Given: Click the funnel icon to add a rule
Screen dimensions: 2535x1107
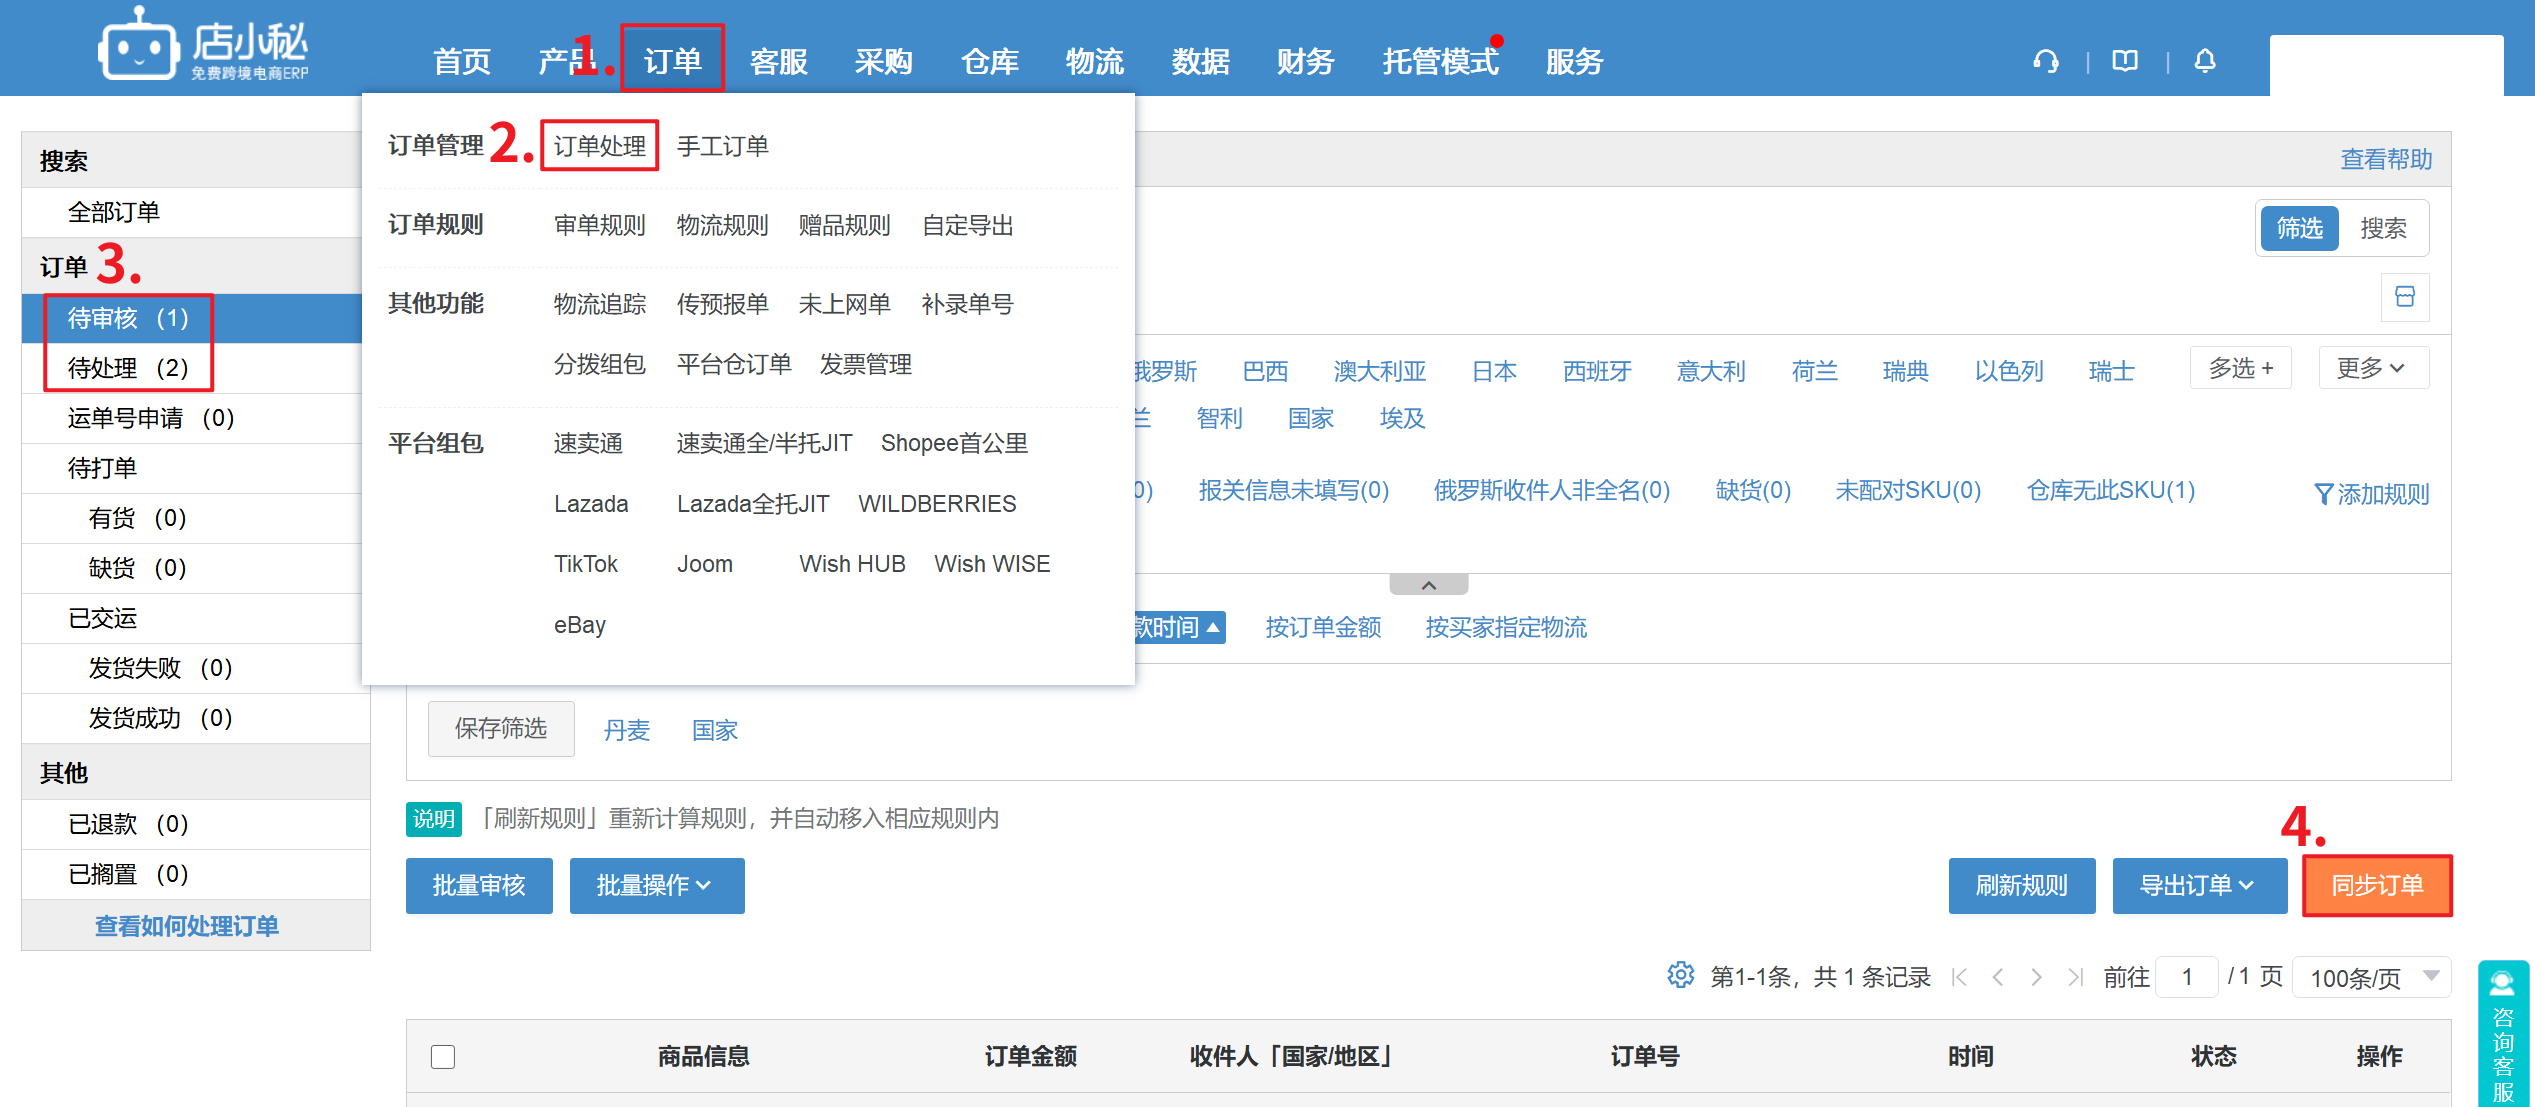Looking at the screenshot, I should 2324,494.
